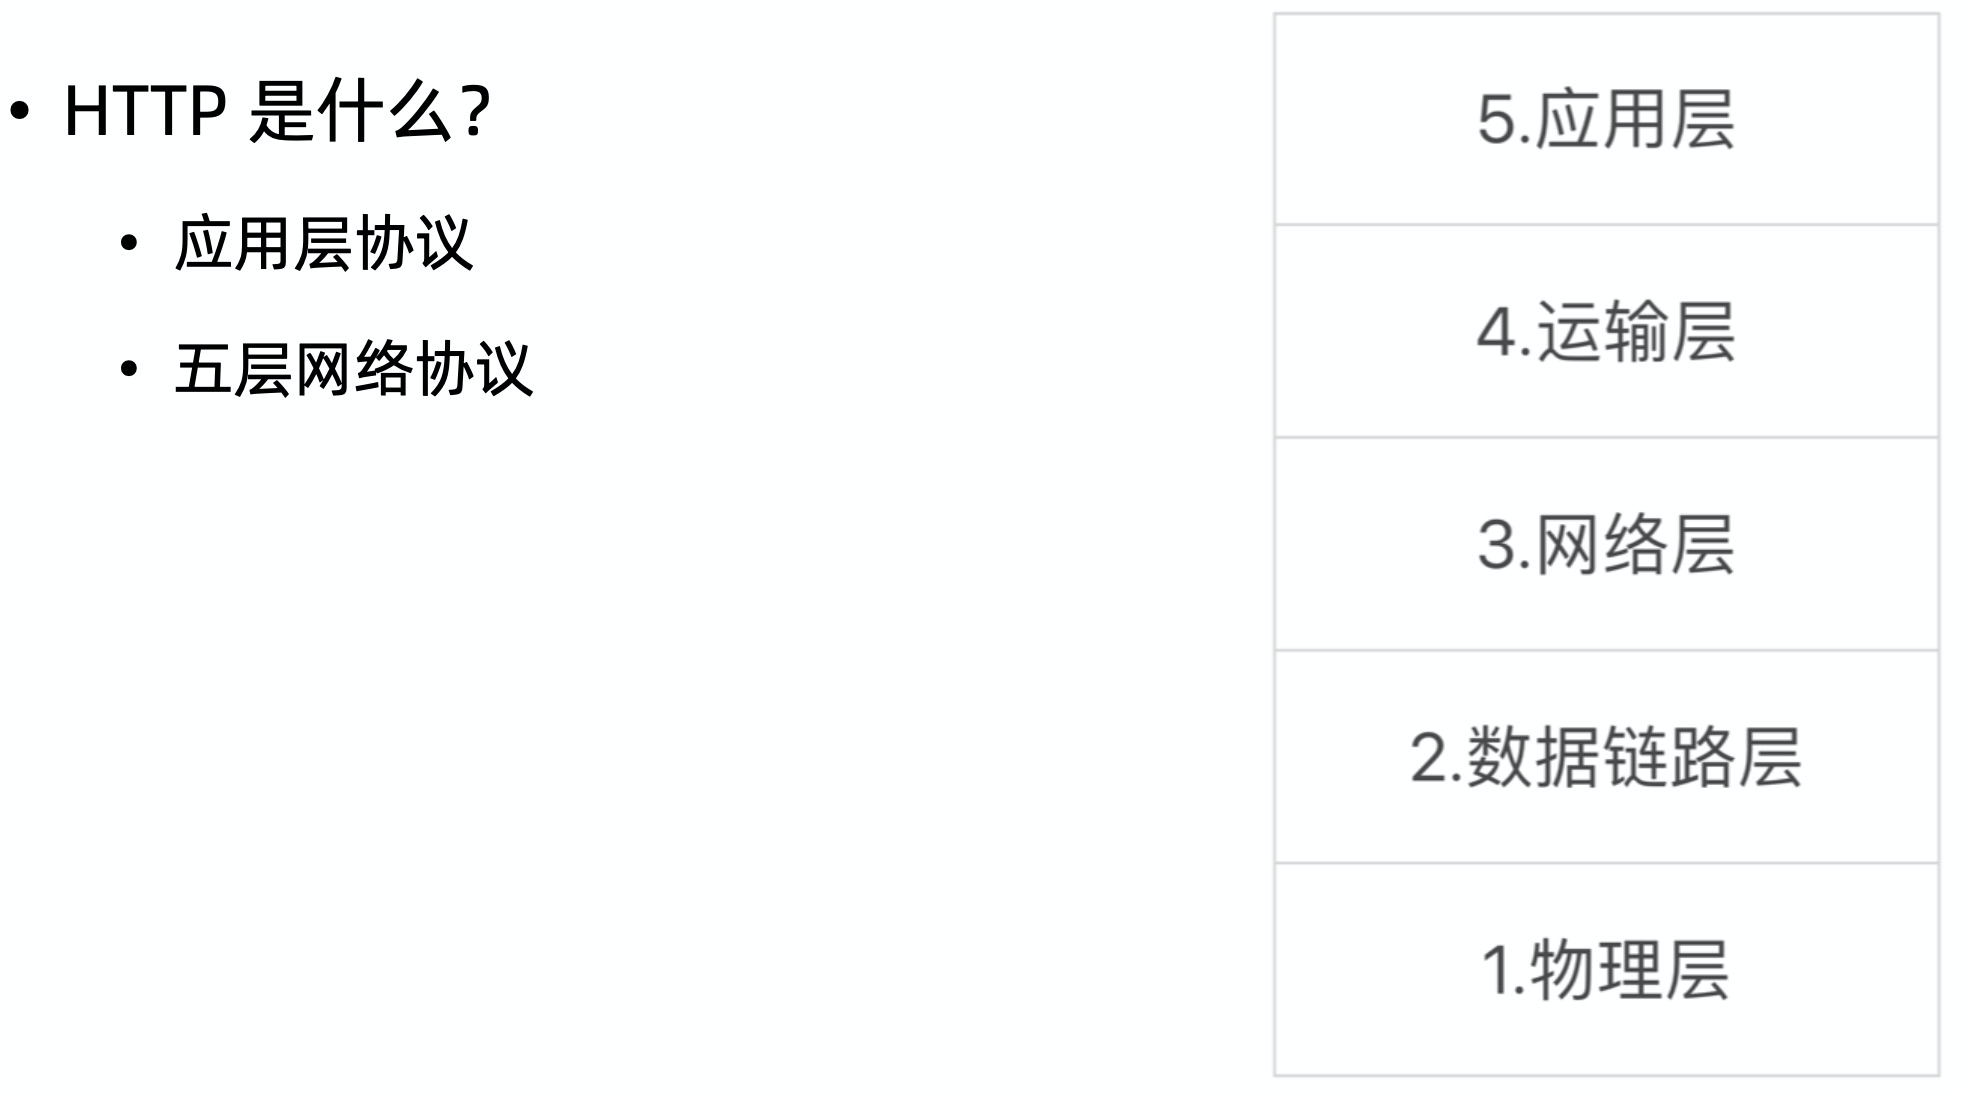Click the top border of the layer table
This screenshot has width=1962, height=1094.
[x=1606, y=14]
